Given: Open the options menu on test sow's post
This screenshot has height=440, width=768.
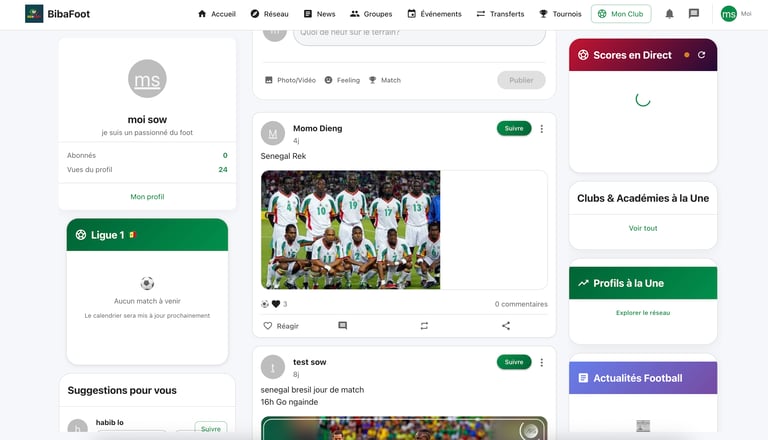Looking at the screenshot, I should click(x=541, y=363).
